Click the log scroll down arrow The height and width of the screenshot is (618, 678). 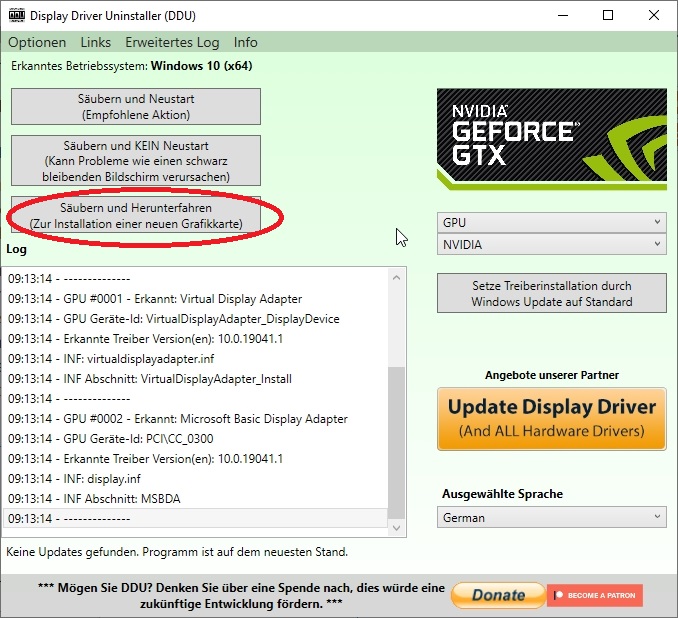tap(397, 528)
